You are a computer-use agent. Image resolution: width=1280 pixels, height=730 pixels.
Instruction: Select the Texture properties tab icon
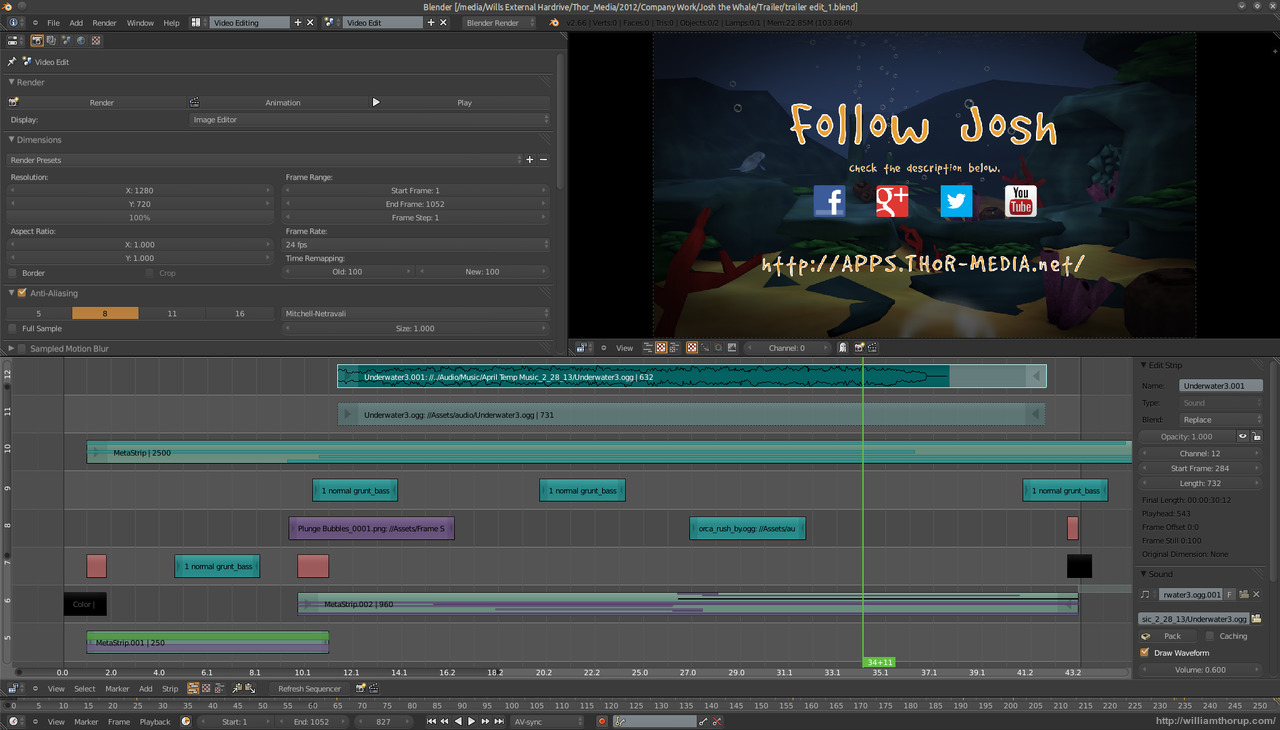[96, 41]
